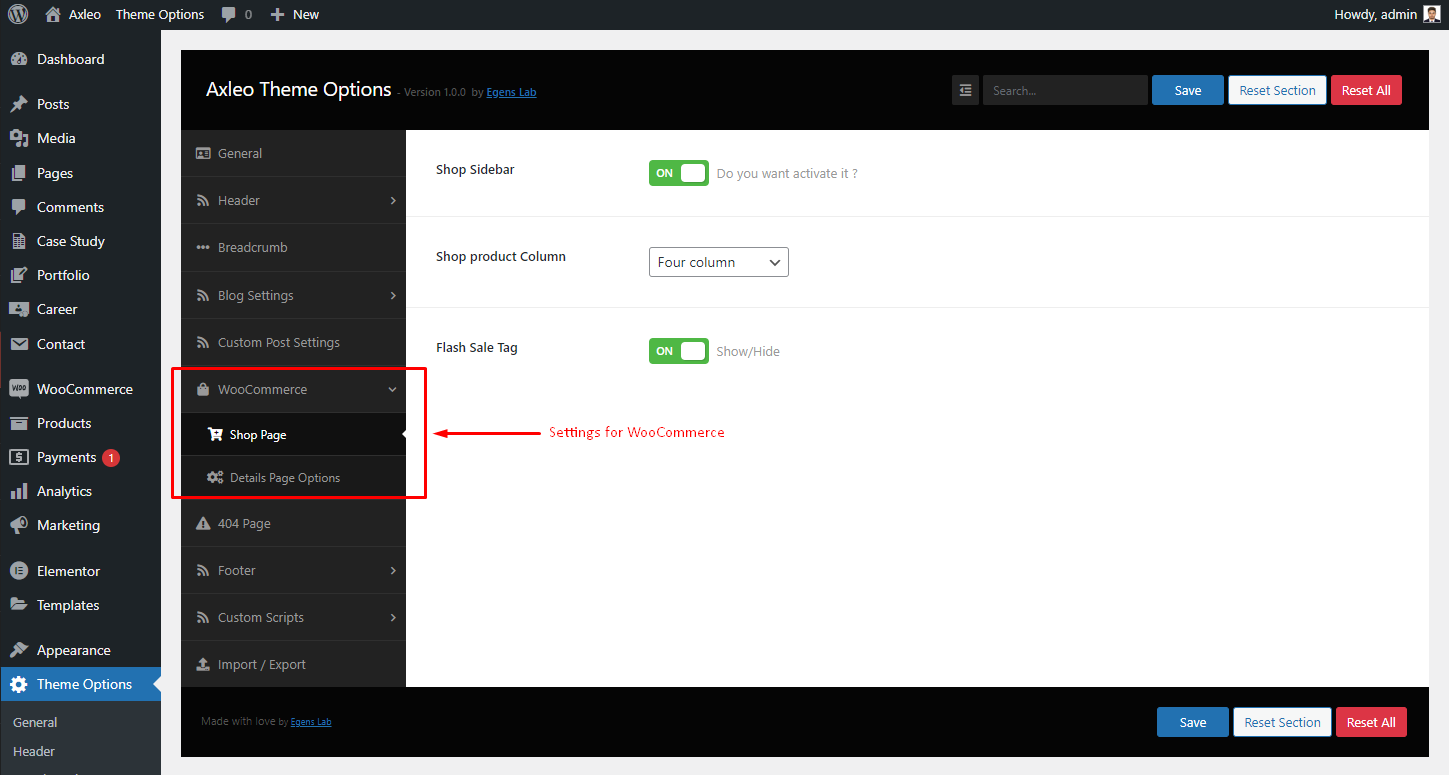The height and width of the screenshot is (775, 1449).
Task: Expand the Custom Scripts chevron
Action: (x=393, y=617)
